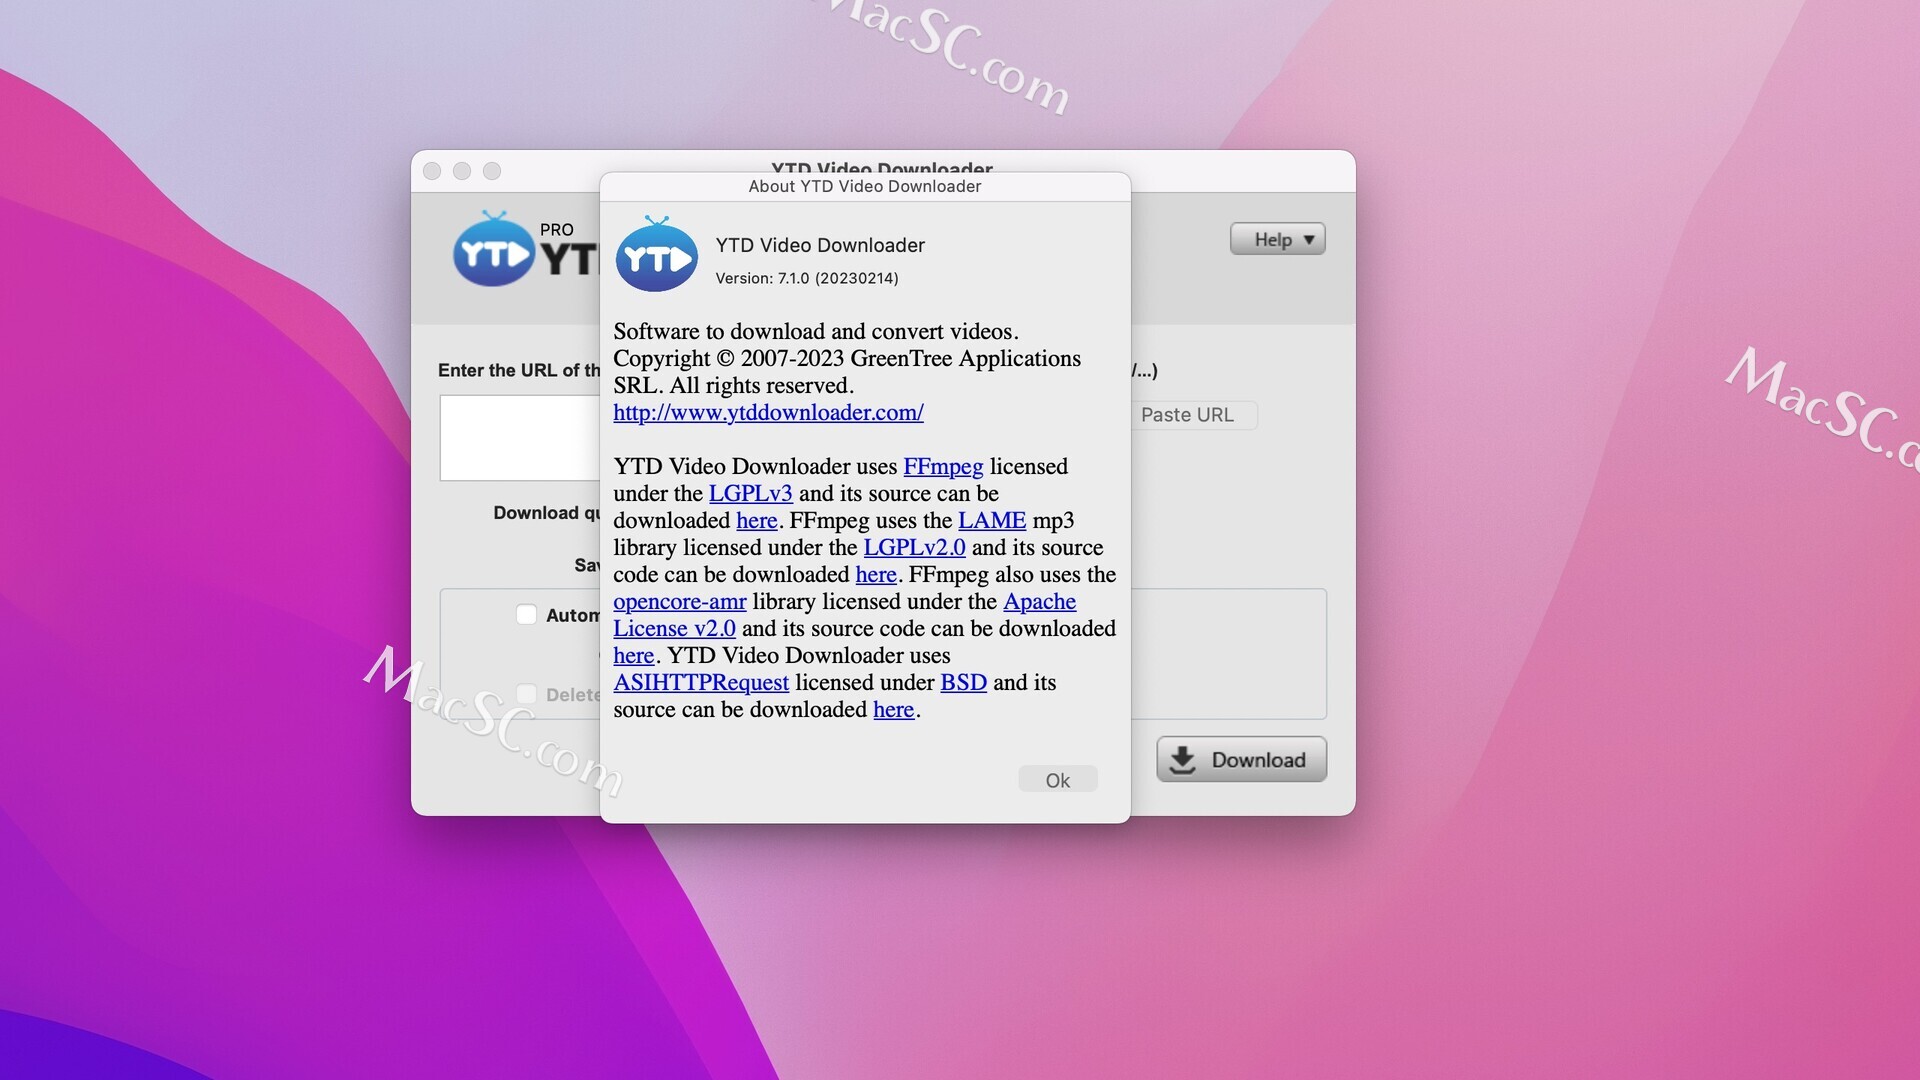Viewport: 1920px width, 1080px height.
Task: Click the BSD license hyperlink
Action: point(964,682)
